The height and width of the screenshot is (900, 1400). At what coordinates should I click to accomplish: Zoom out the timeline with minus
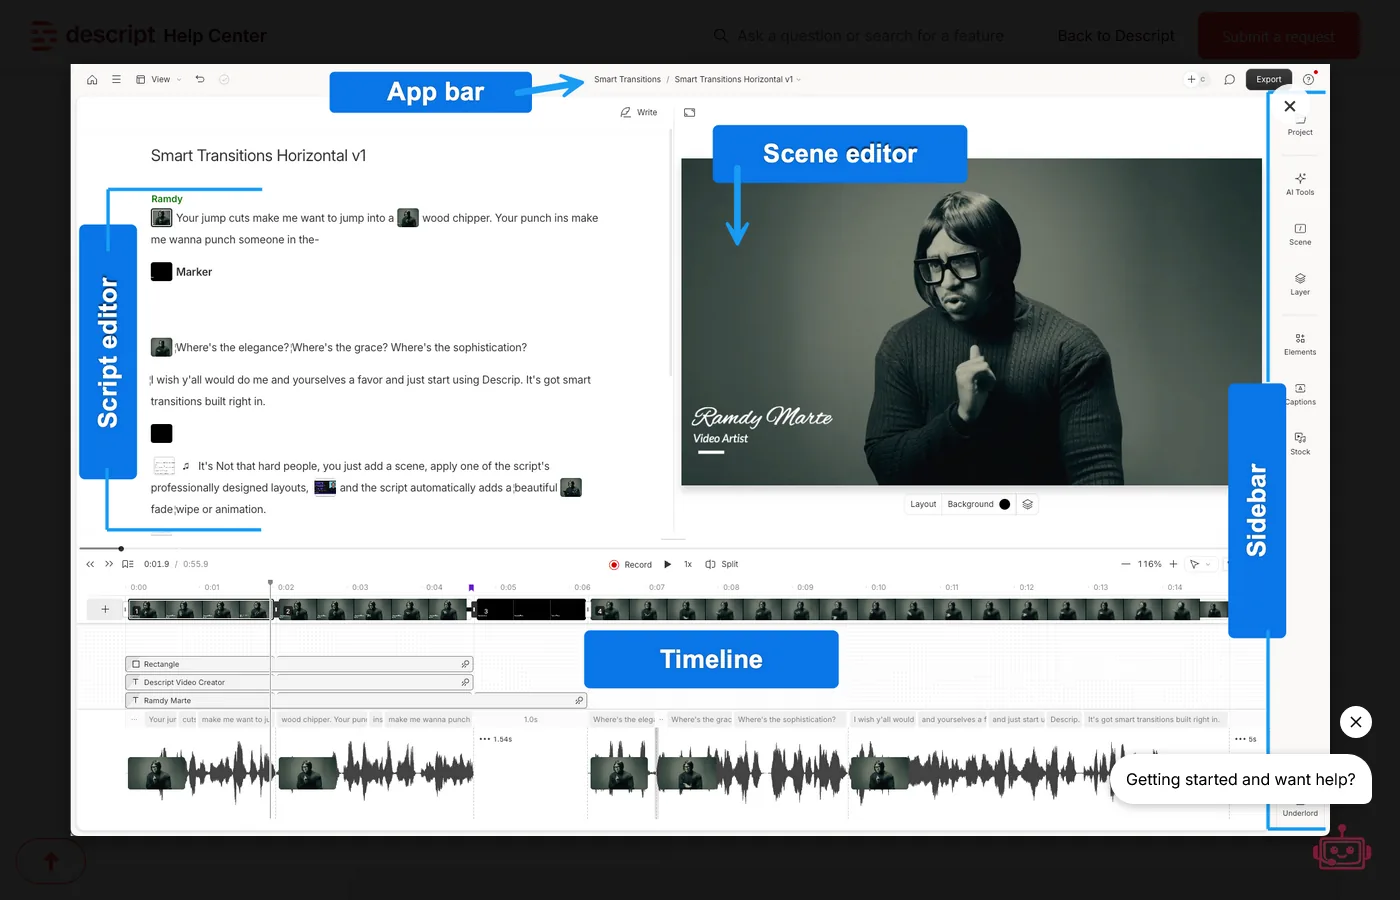(x=1126, y=564)
